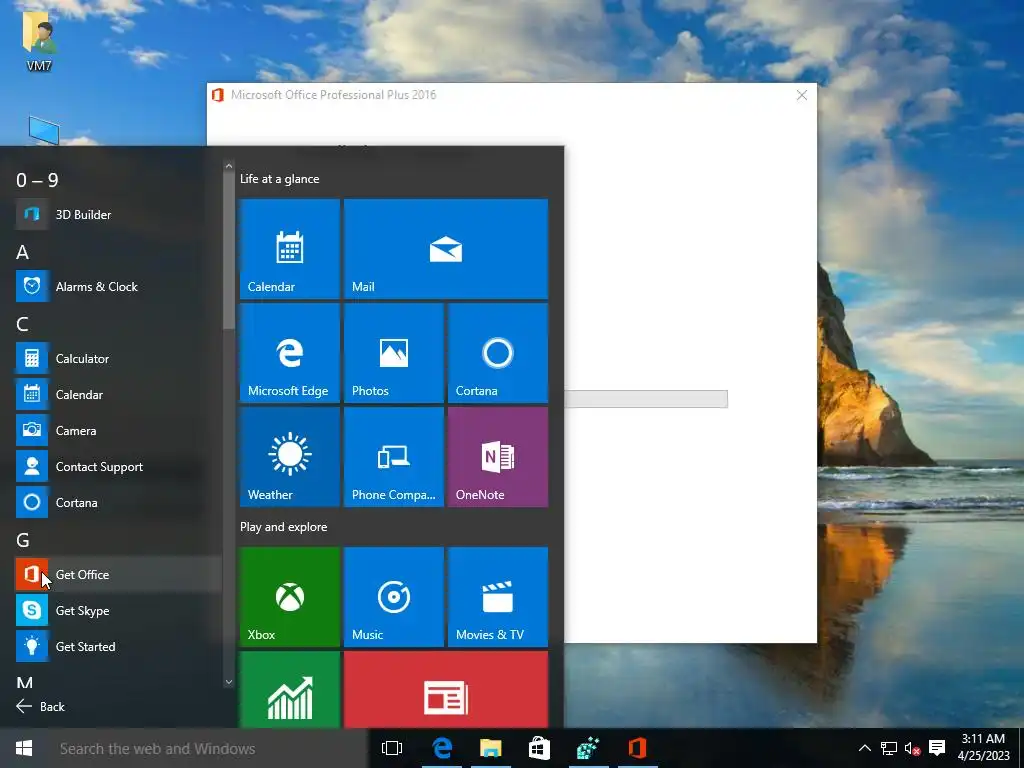
Task: Launch the Microsoft Edge tile
Action: coord(289,353)
